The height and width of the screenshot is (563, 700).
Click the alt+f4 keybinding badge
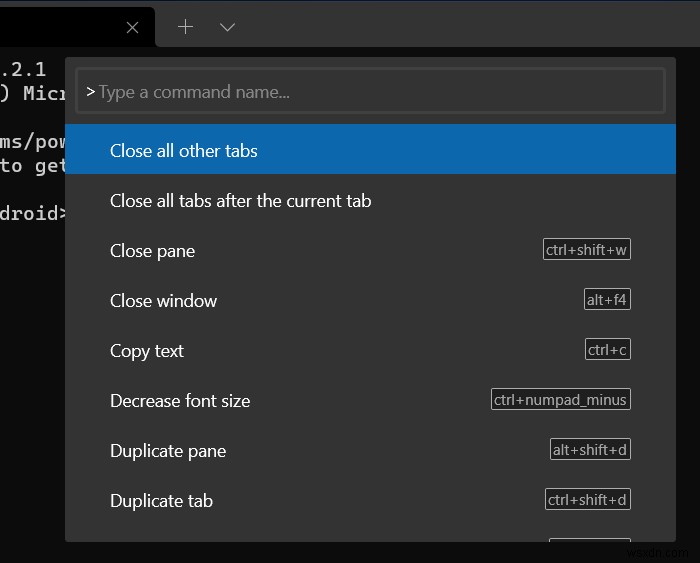click(x=607, y=300)
